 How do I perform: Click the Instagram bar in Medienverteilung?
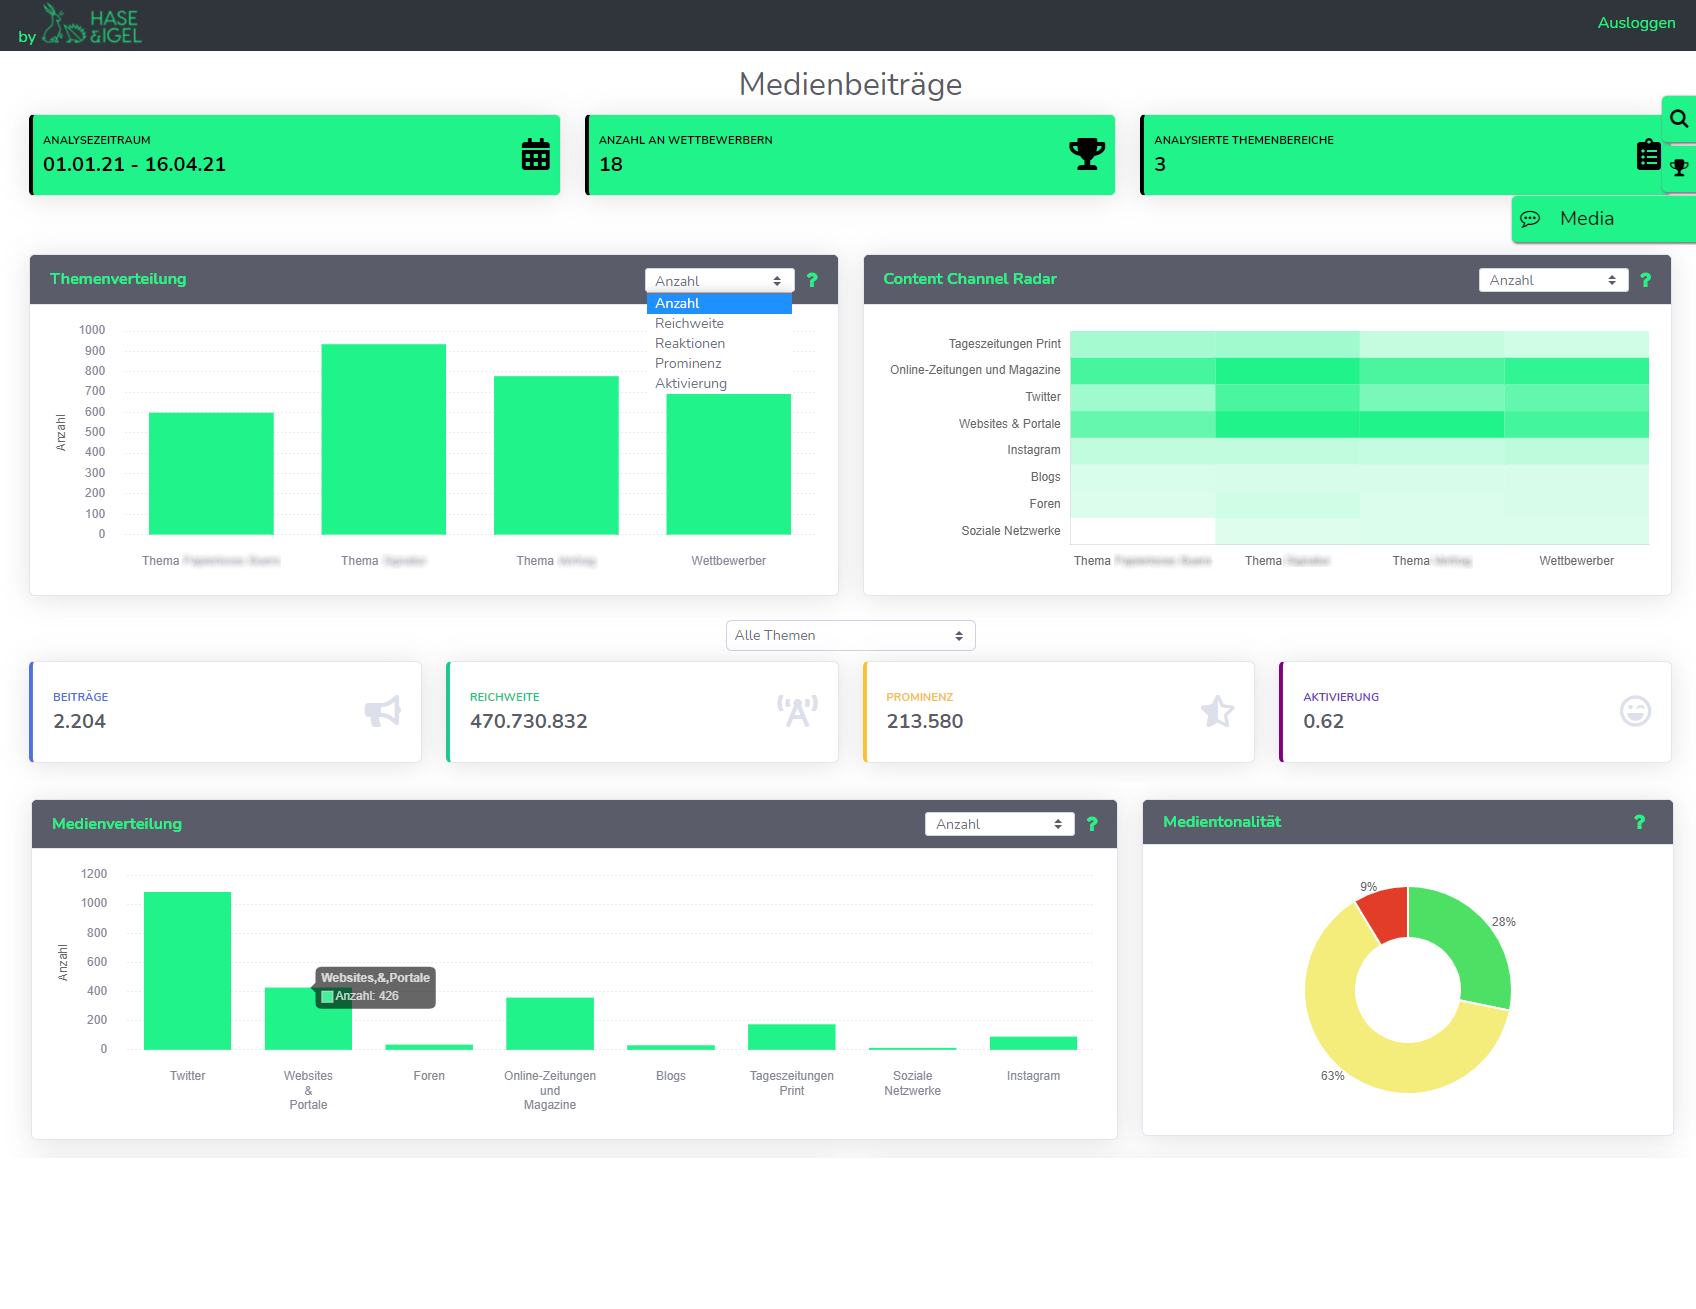click(1033, 1043)
